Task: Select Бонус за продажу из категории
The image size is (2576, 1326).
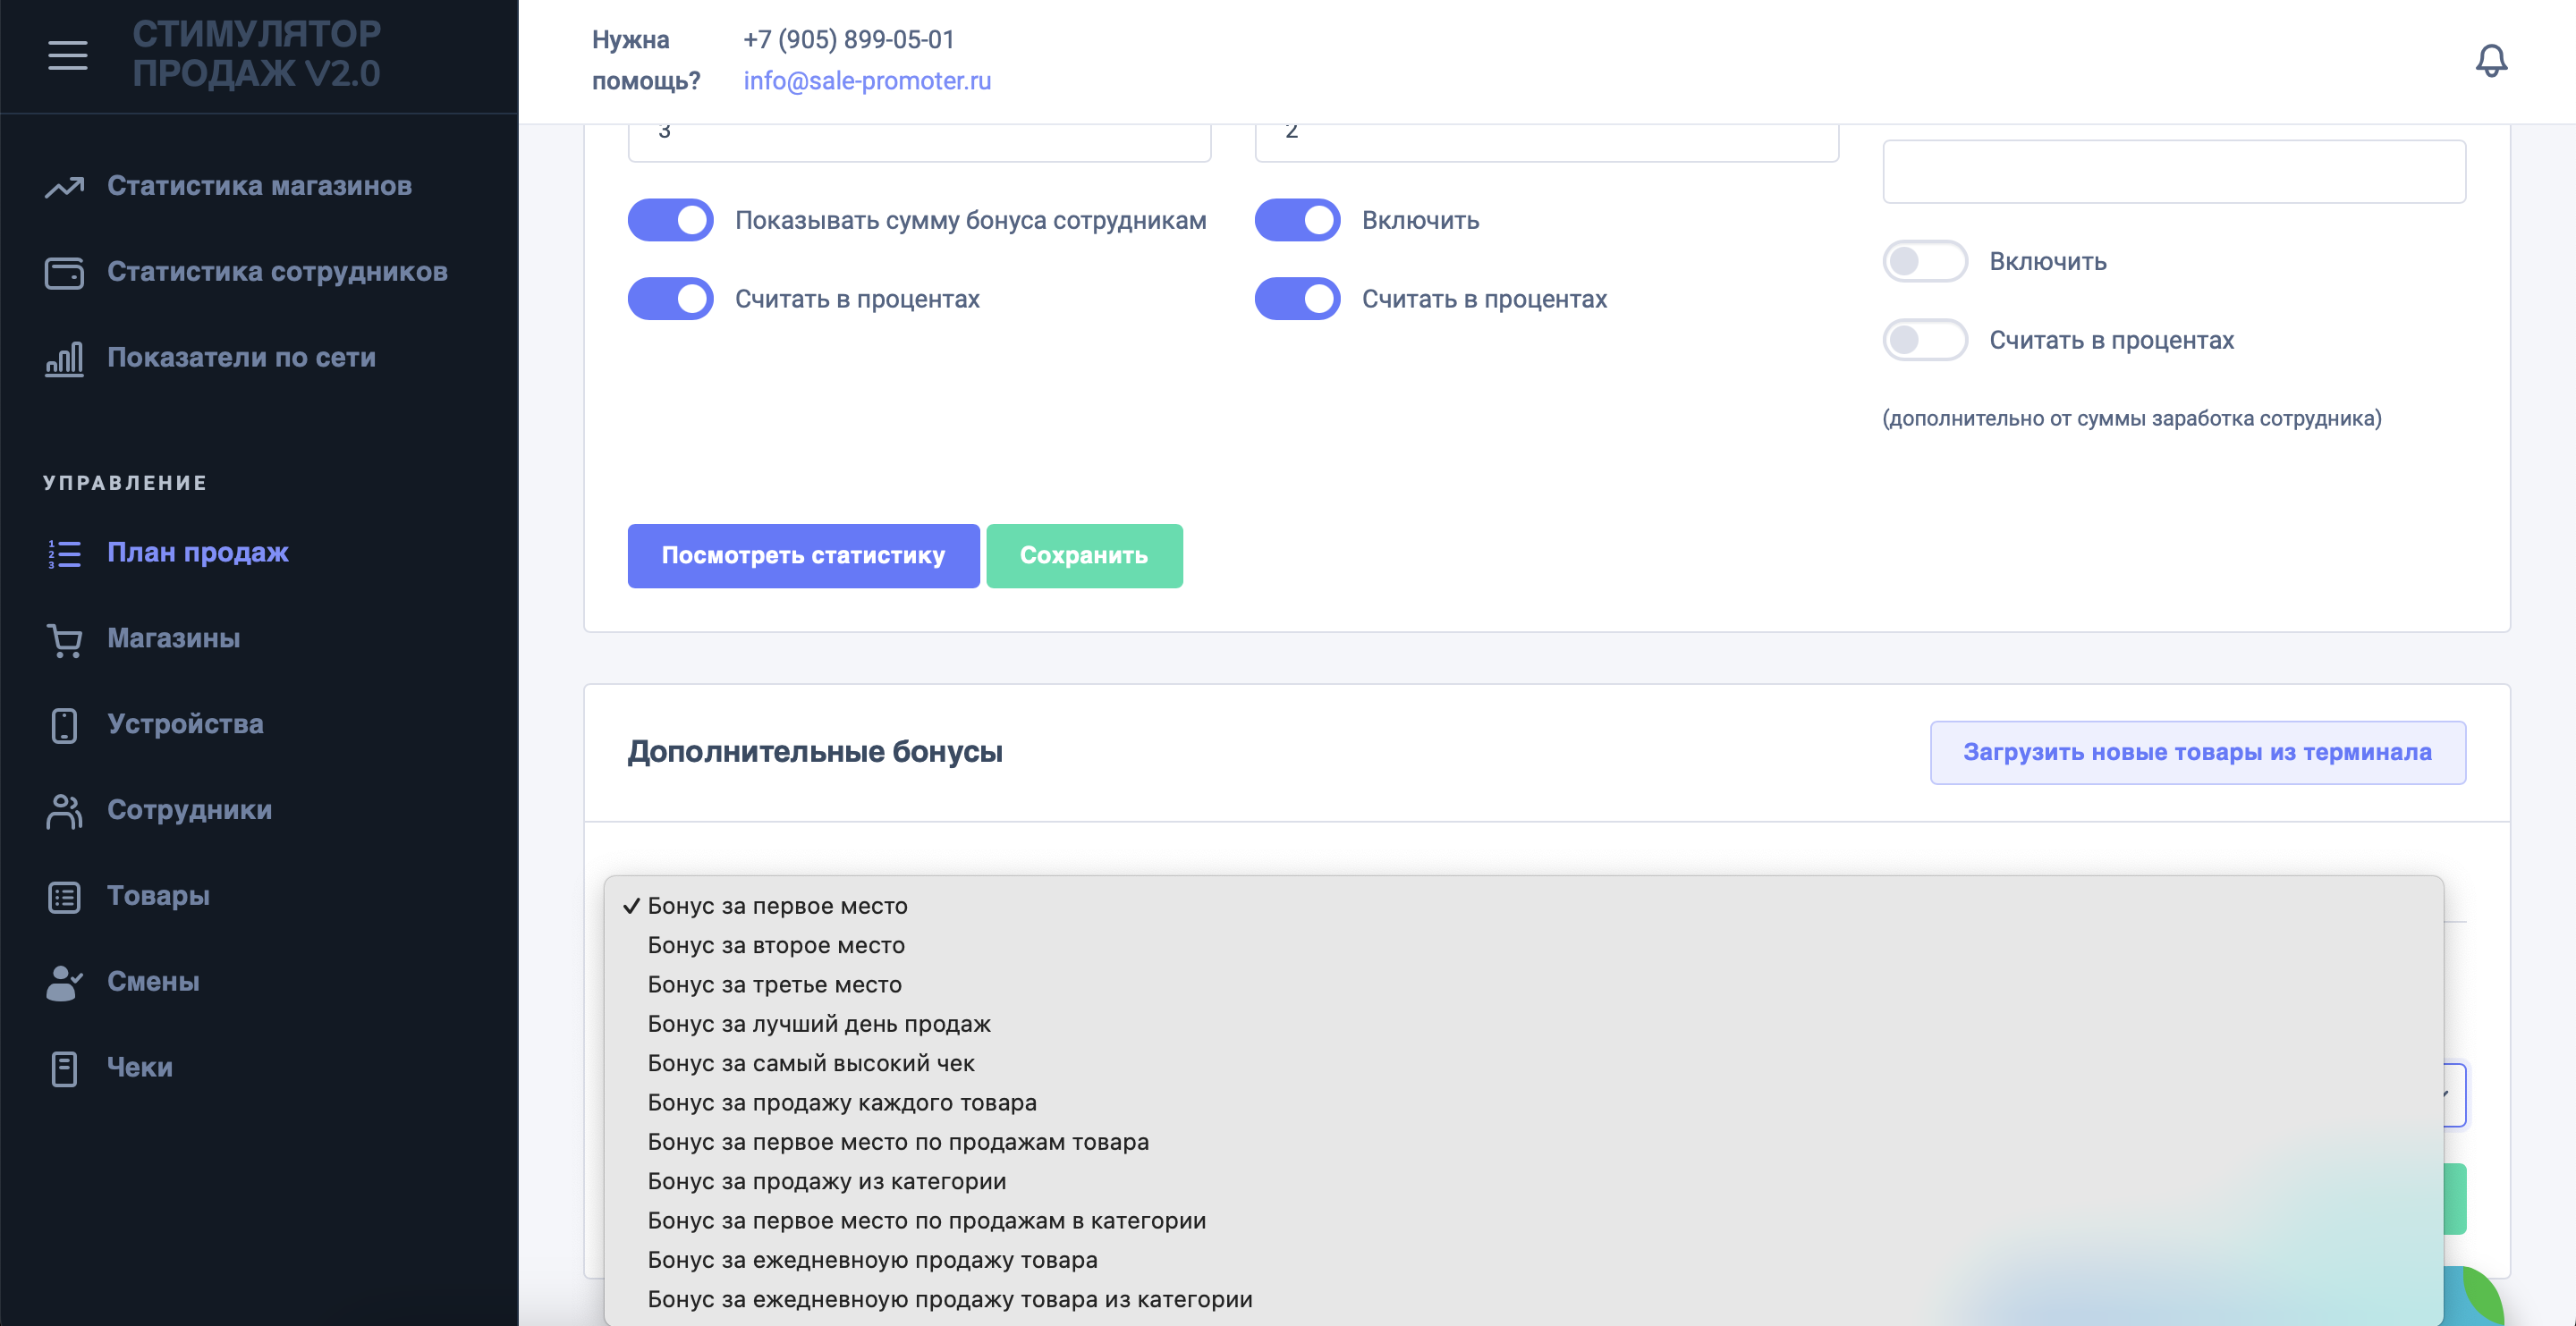Action: pyautogui.click(x=1523, y=1181)
